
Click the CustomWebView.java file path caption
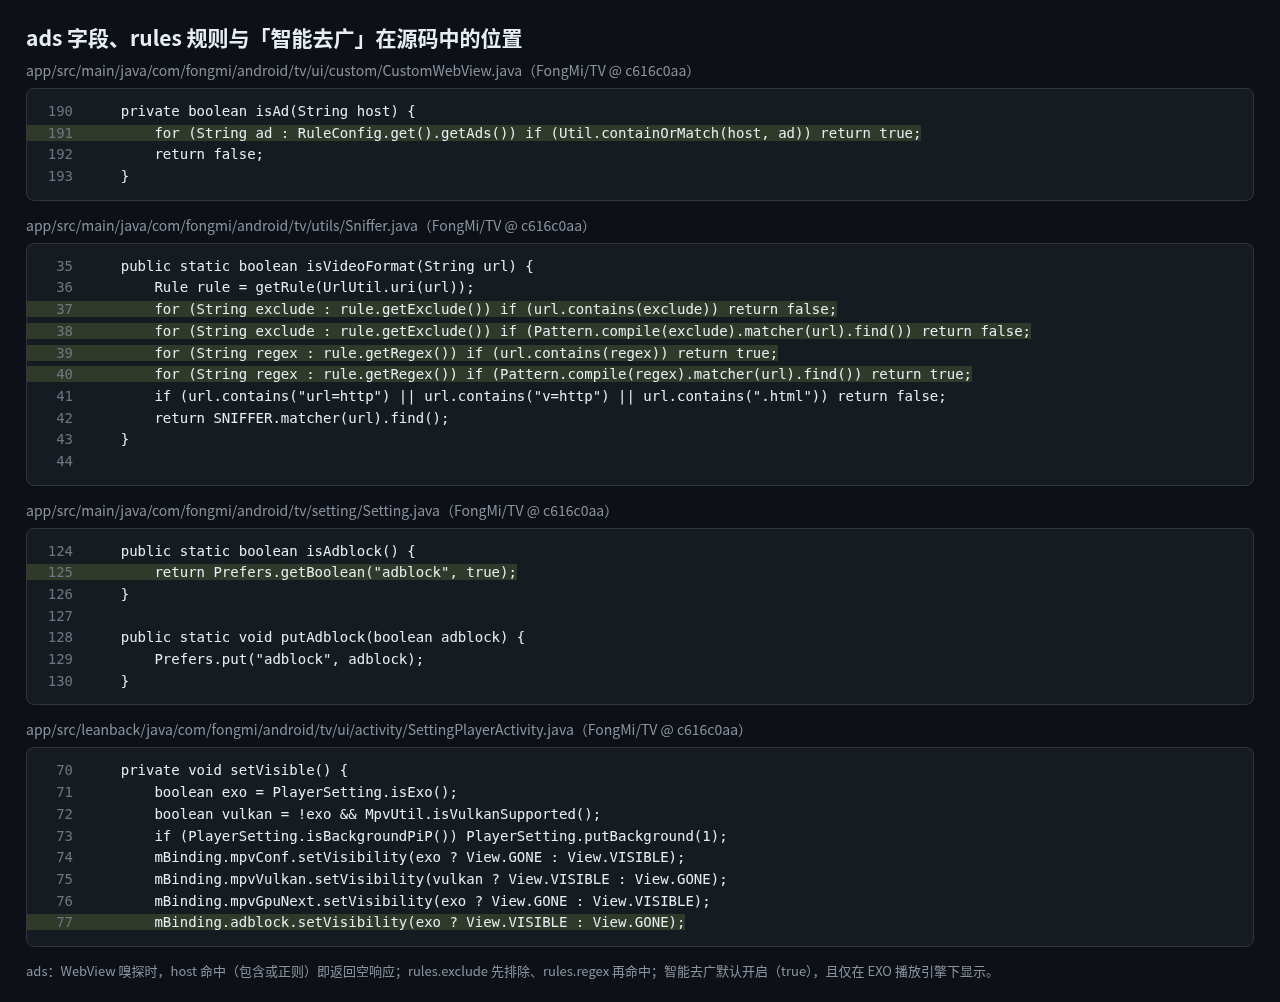(359, 71)
